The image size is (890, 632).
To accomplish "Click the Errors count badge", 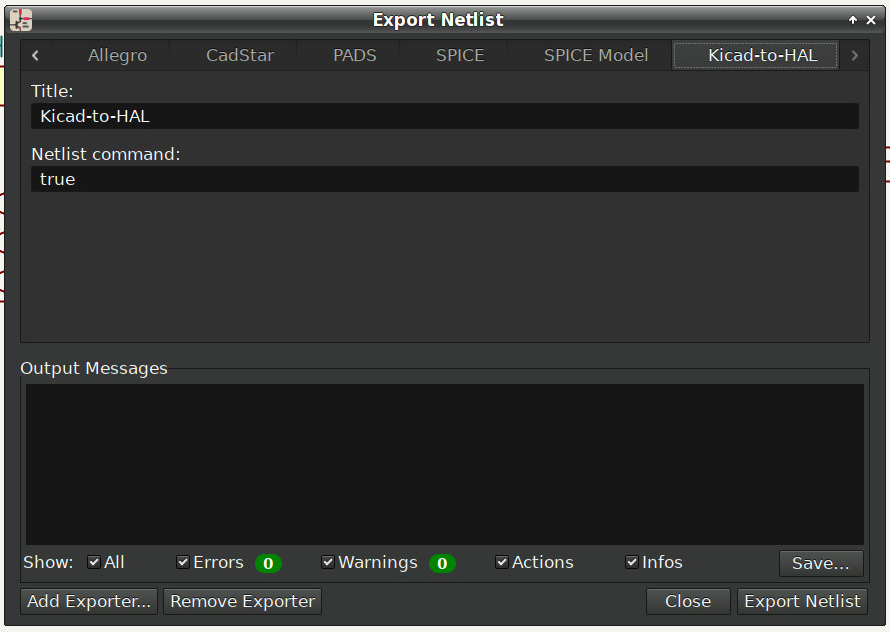I will [268, 563].
